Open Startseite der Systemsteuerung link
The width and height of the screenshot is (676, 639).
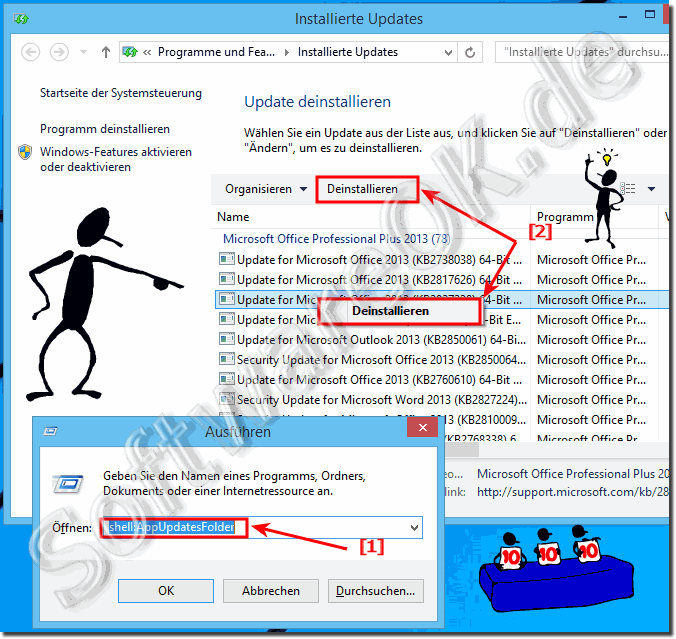[121, 93]
